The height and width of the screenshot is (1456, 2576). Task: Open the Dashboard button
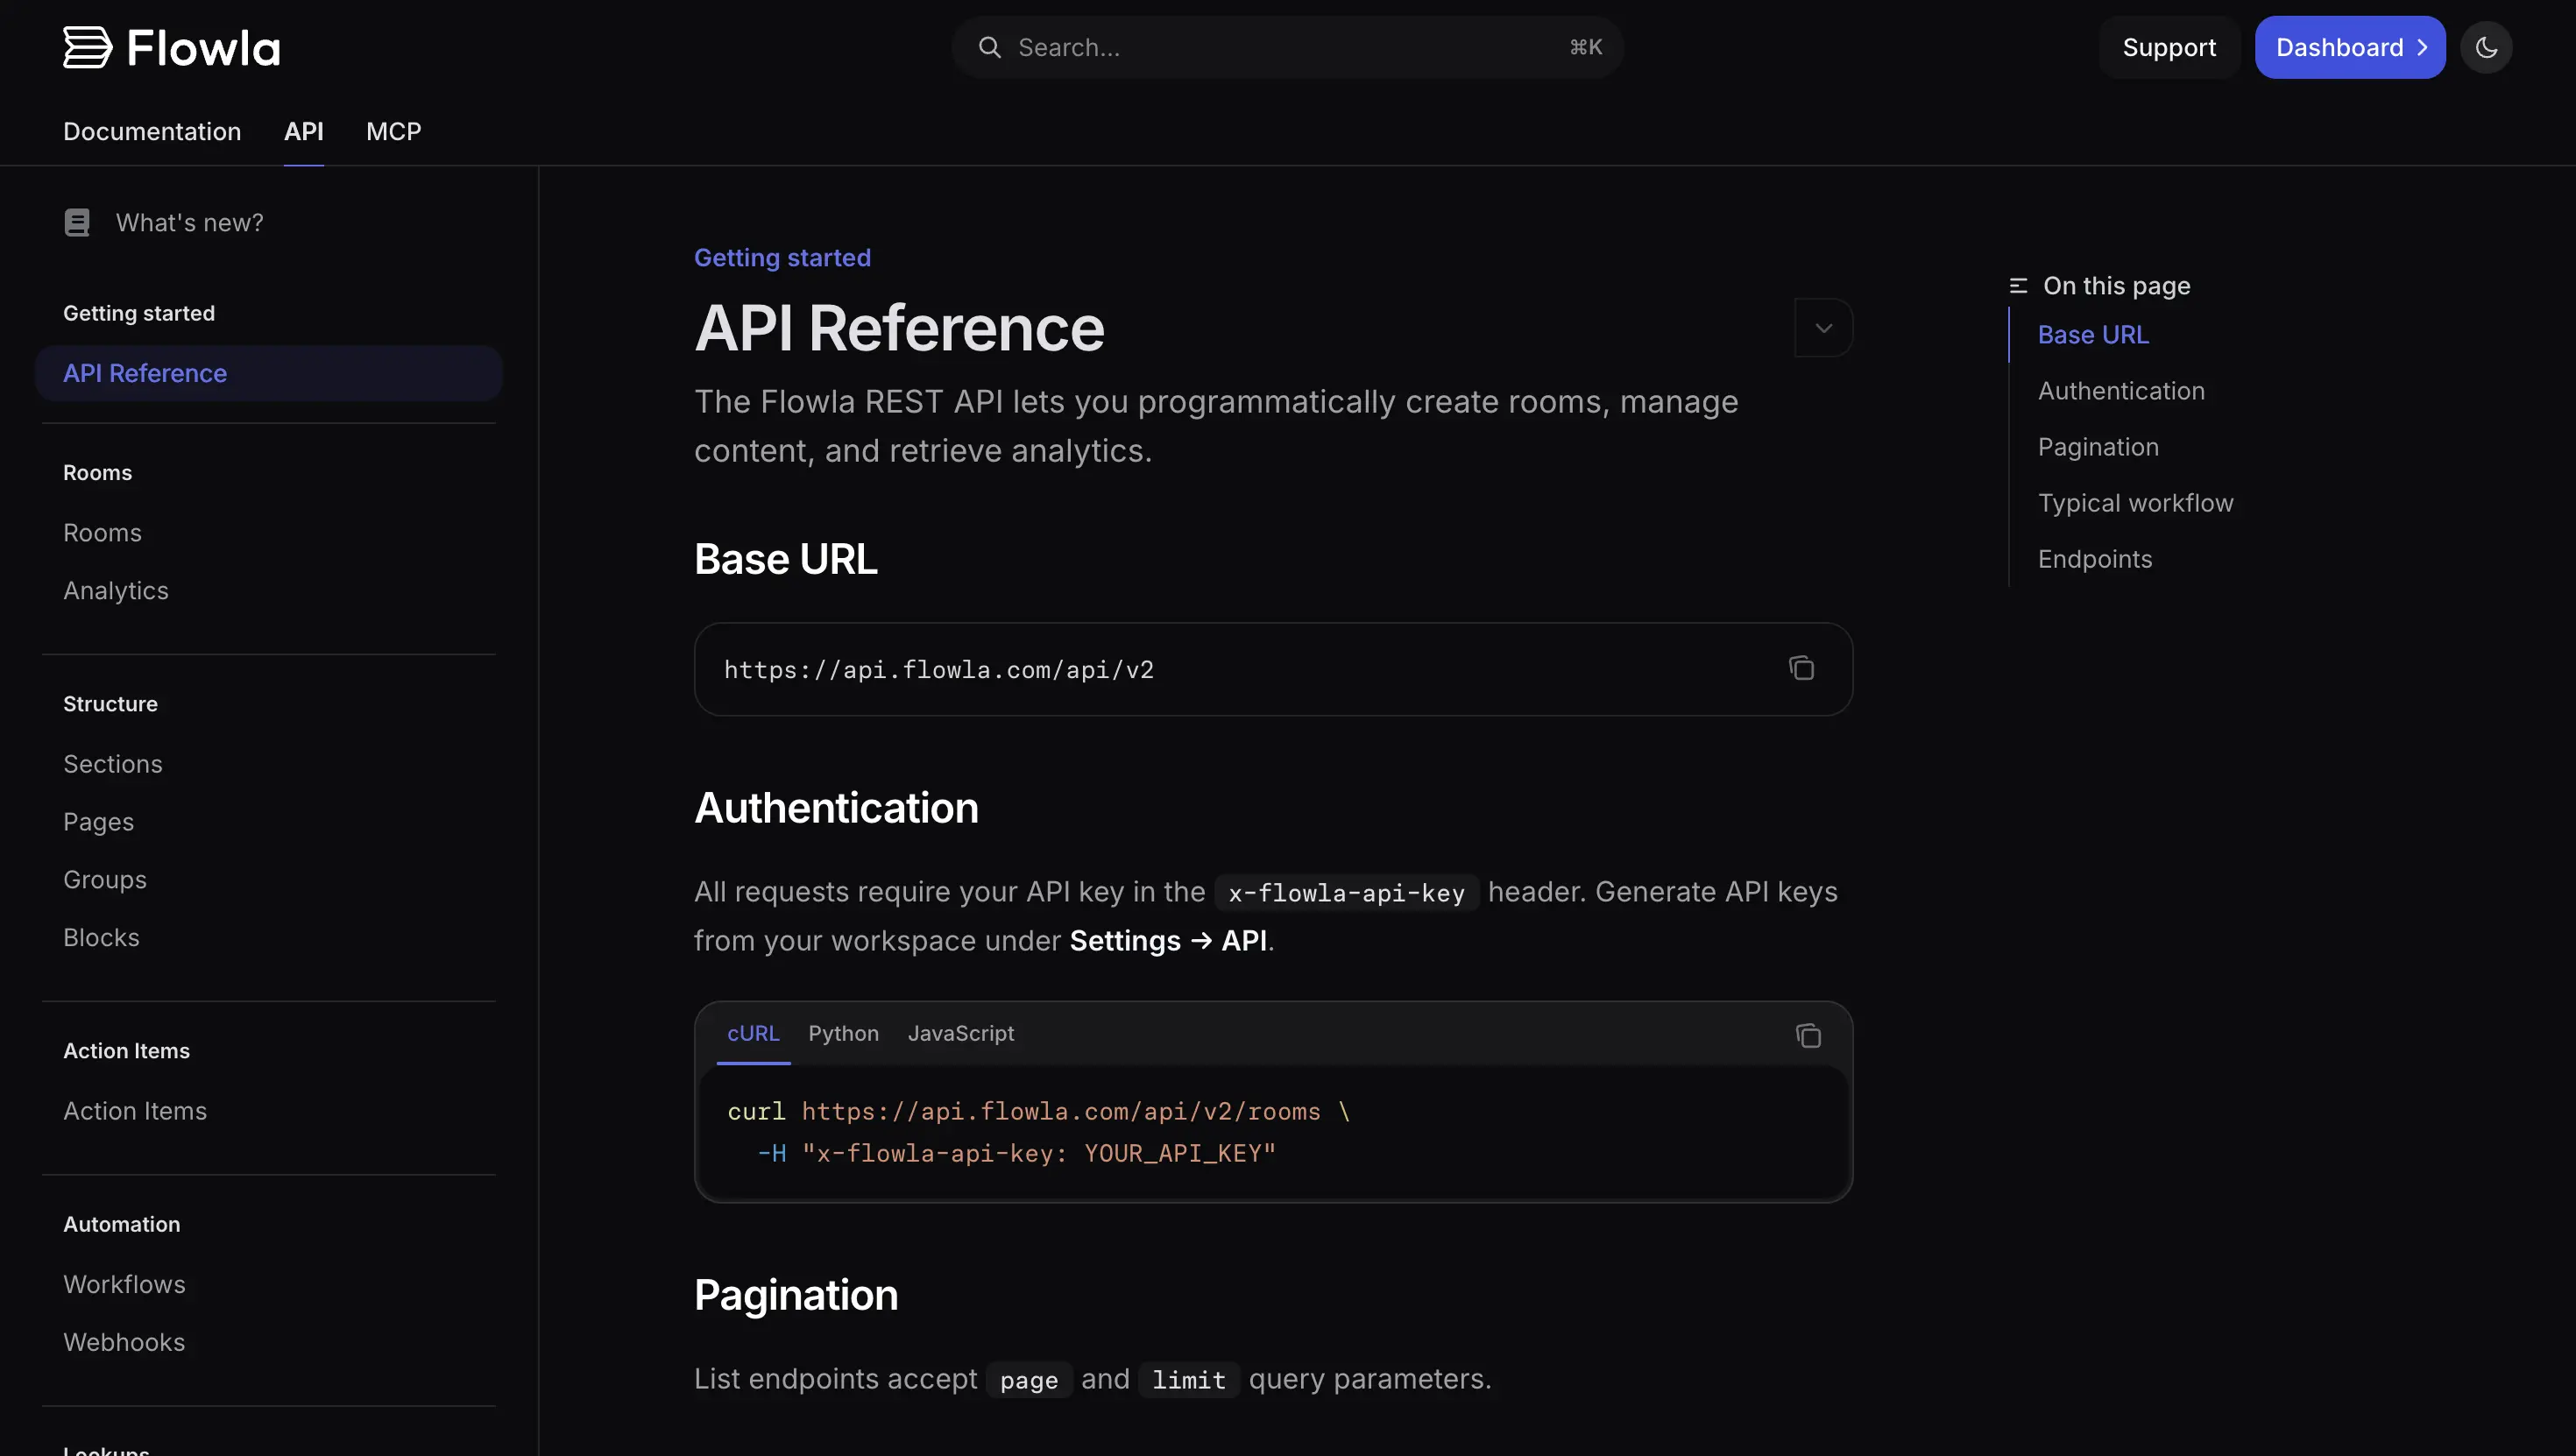click(x=2350, y=47)
